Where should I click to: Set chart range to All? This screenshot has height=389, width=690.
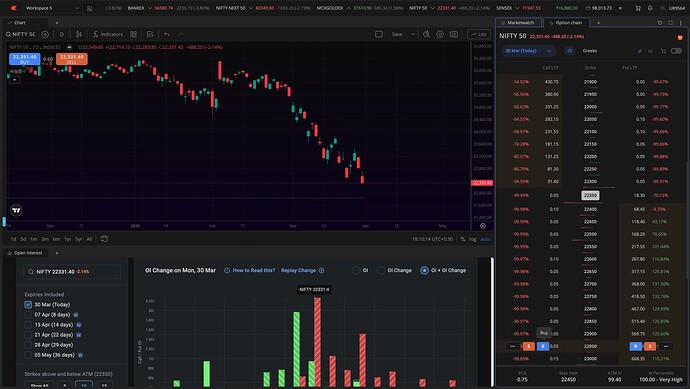pos(89,239)
